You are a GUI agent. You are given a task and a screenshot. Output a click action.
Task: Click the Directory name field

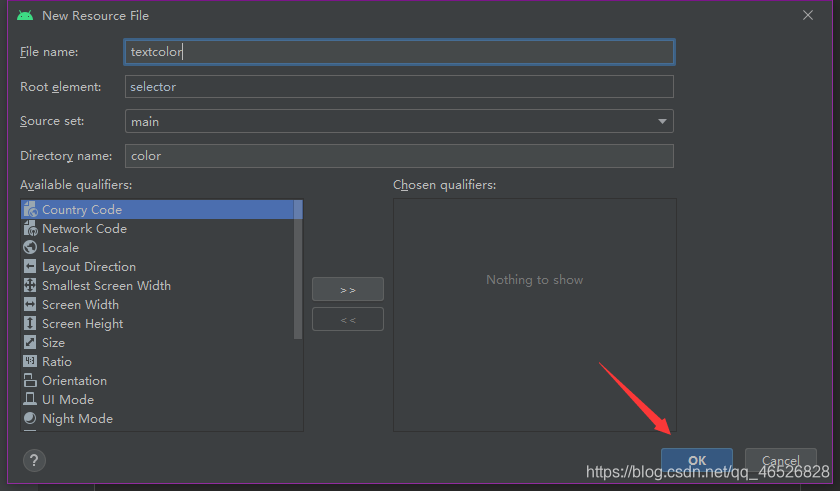399,156
